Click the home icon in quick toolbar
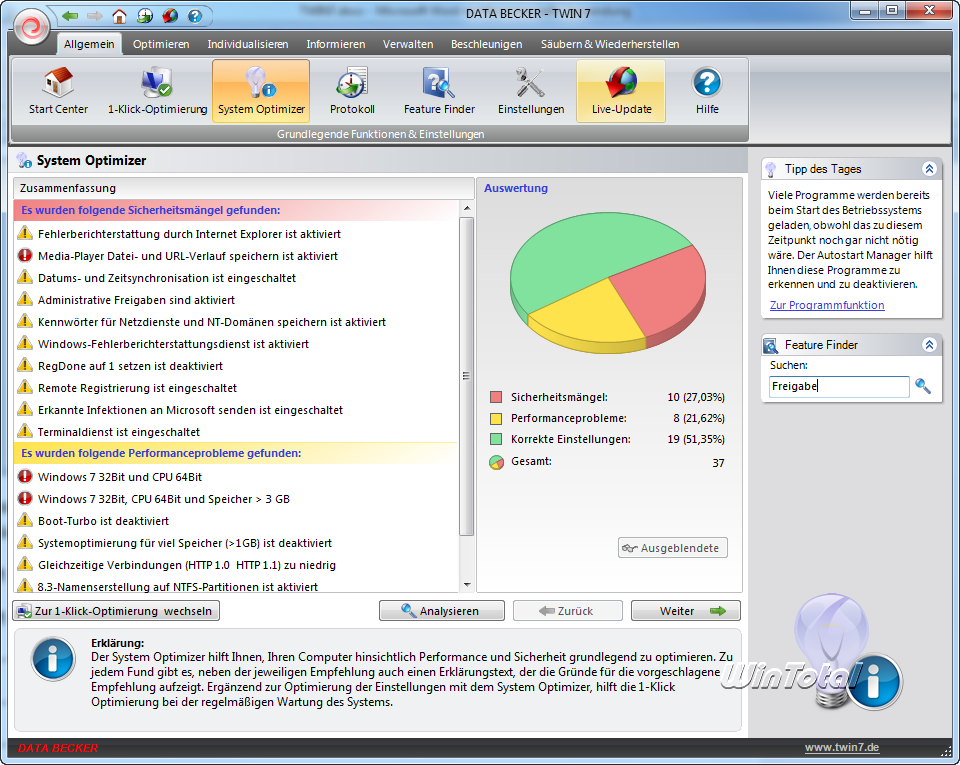This screenshot has height=765, width=960. [x=119, y=15]
